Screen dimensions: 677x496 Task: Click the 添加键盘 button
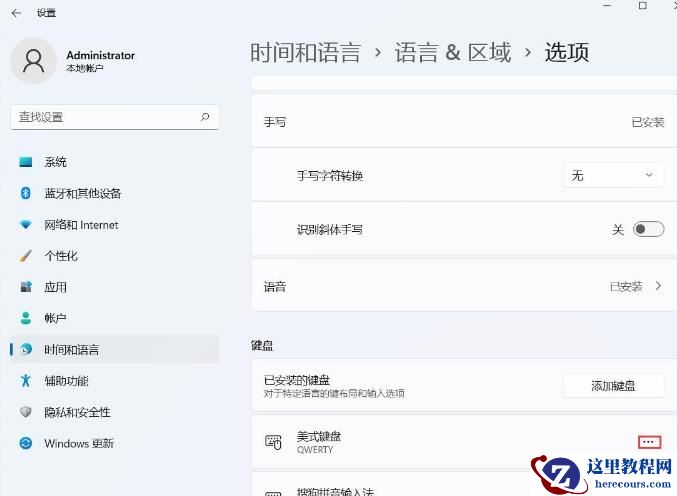(x=614, y=385)
